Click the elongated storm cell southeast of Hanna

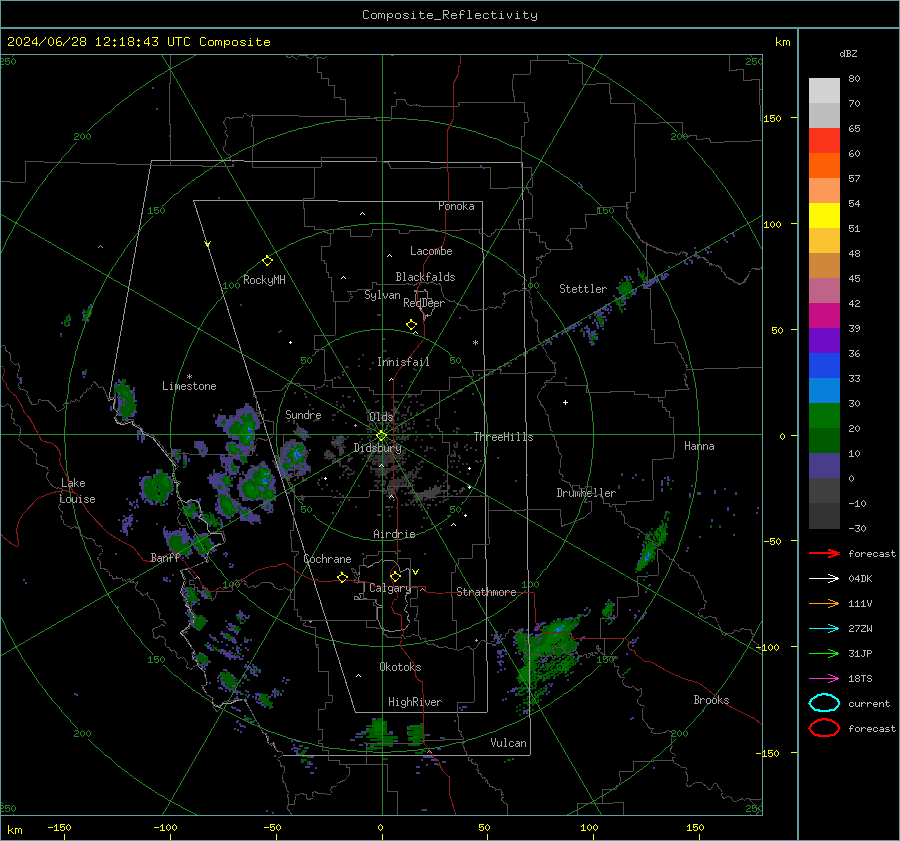pyautogui.click(x=653, y=545)
